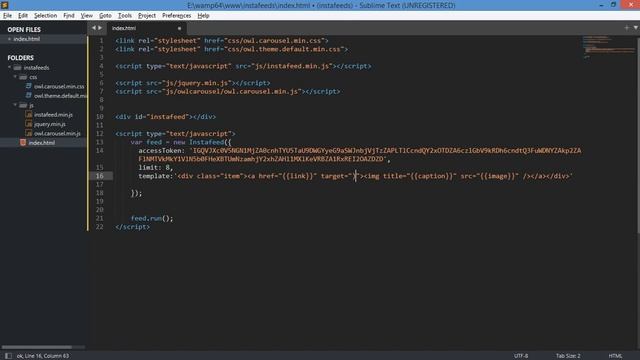Open instafeed.min.js in sidebar

[53, 115]
